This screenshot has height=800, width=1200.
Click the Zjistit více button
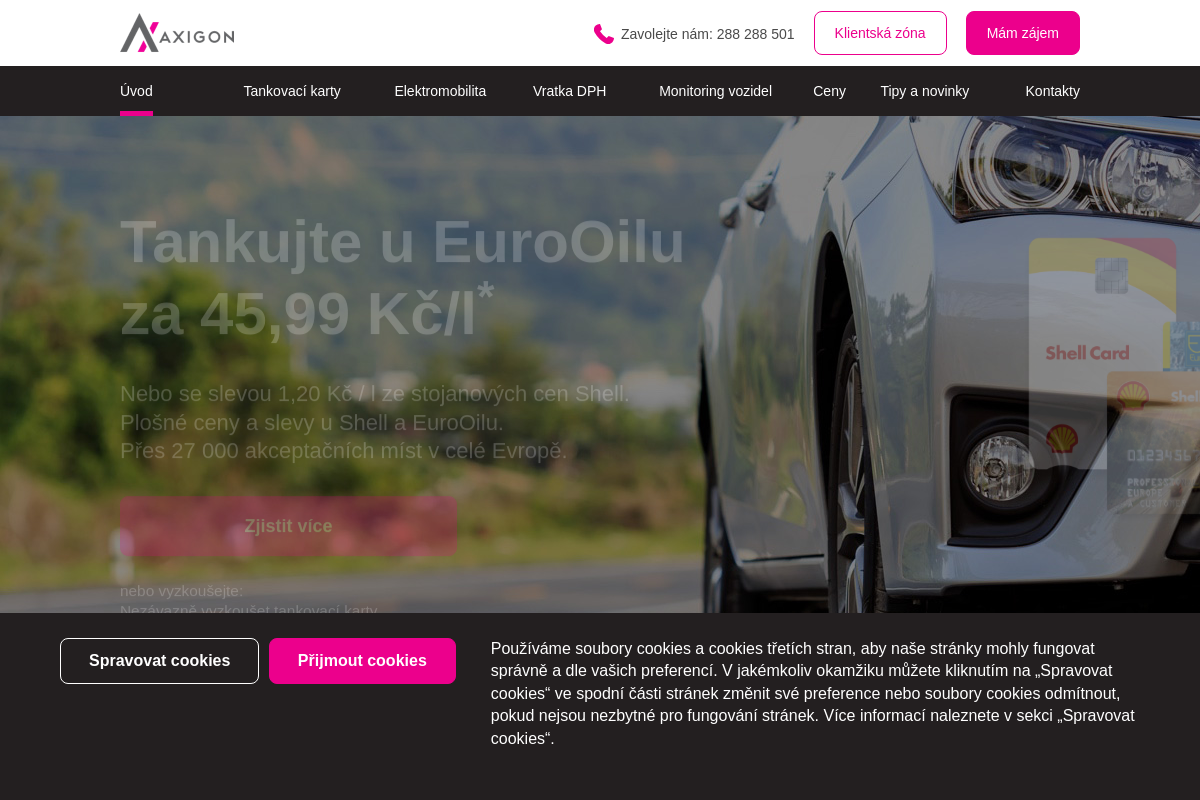[288, 526]
